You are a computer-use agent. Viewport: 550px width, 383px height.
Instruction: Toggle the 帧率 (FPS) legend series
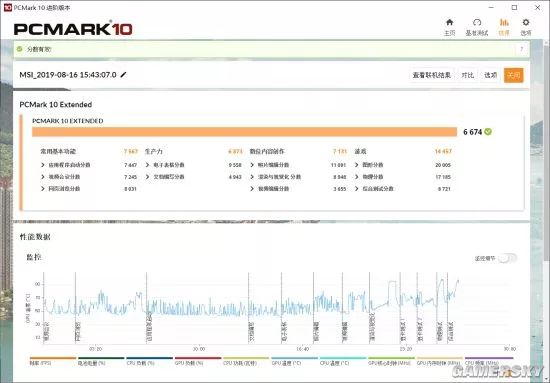click(x=53, y=361)
